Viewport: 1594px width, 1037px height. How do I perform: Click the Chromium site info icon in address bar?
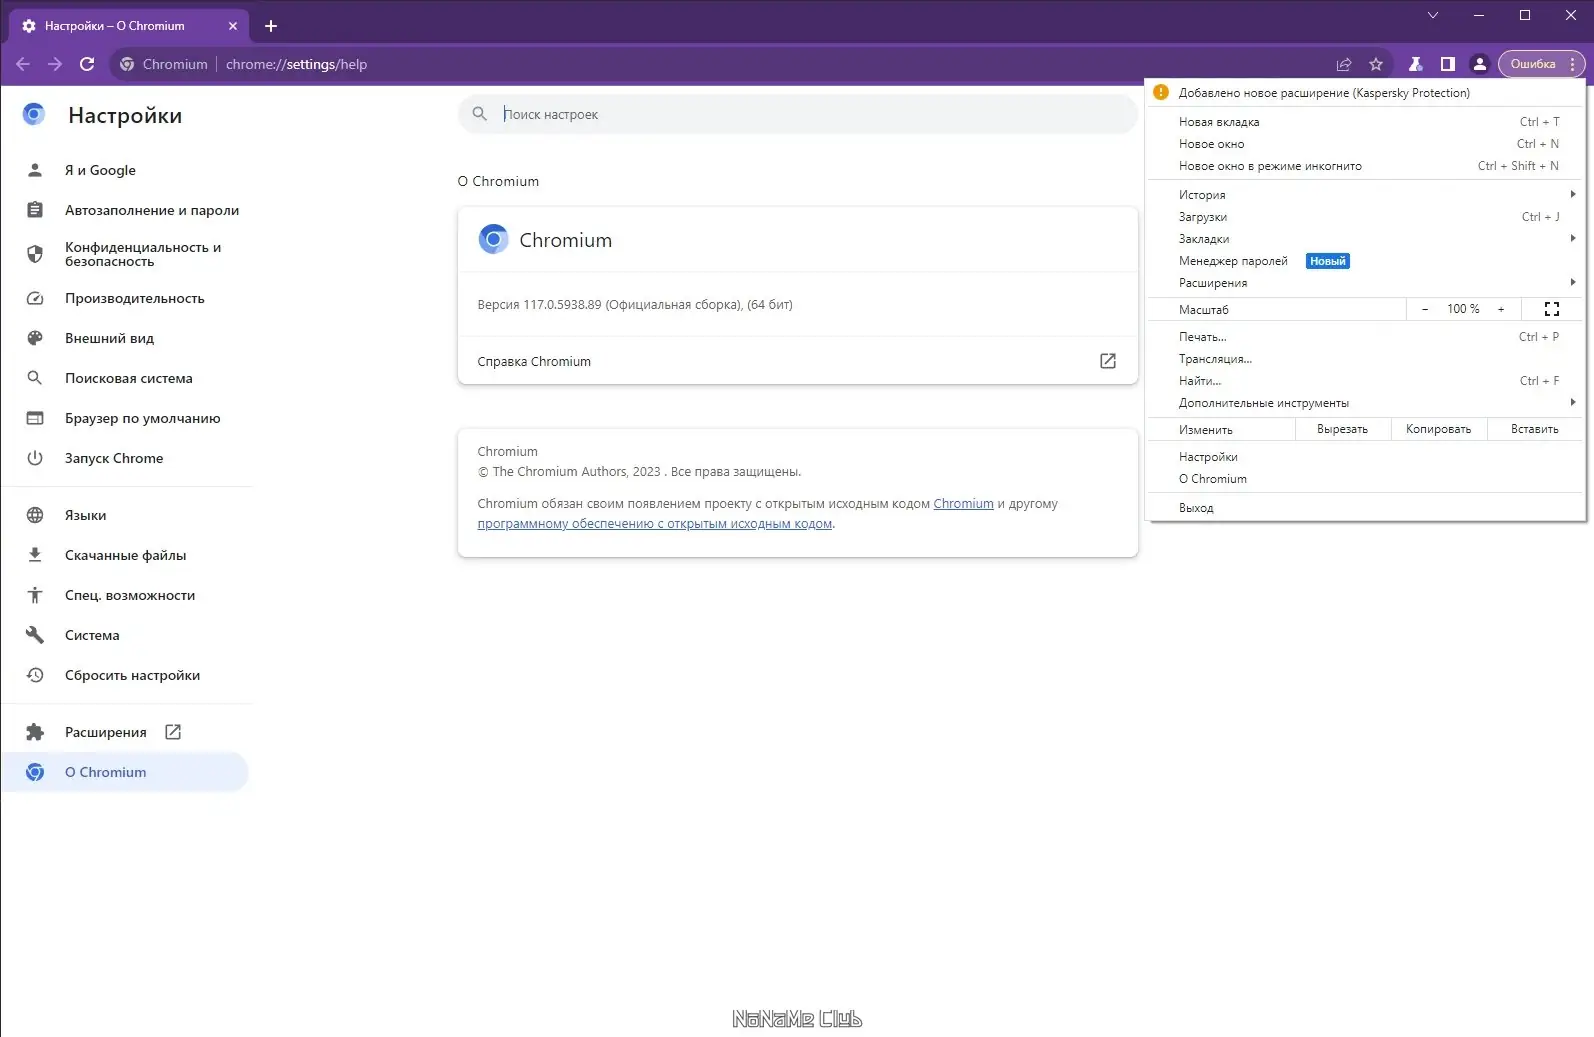tap(127, 64)
